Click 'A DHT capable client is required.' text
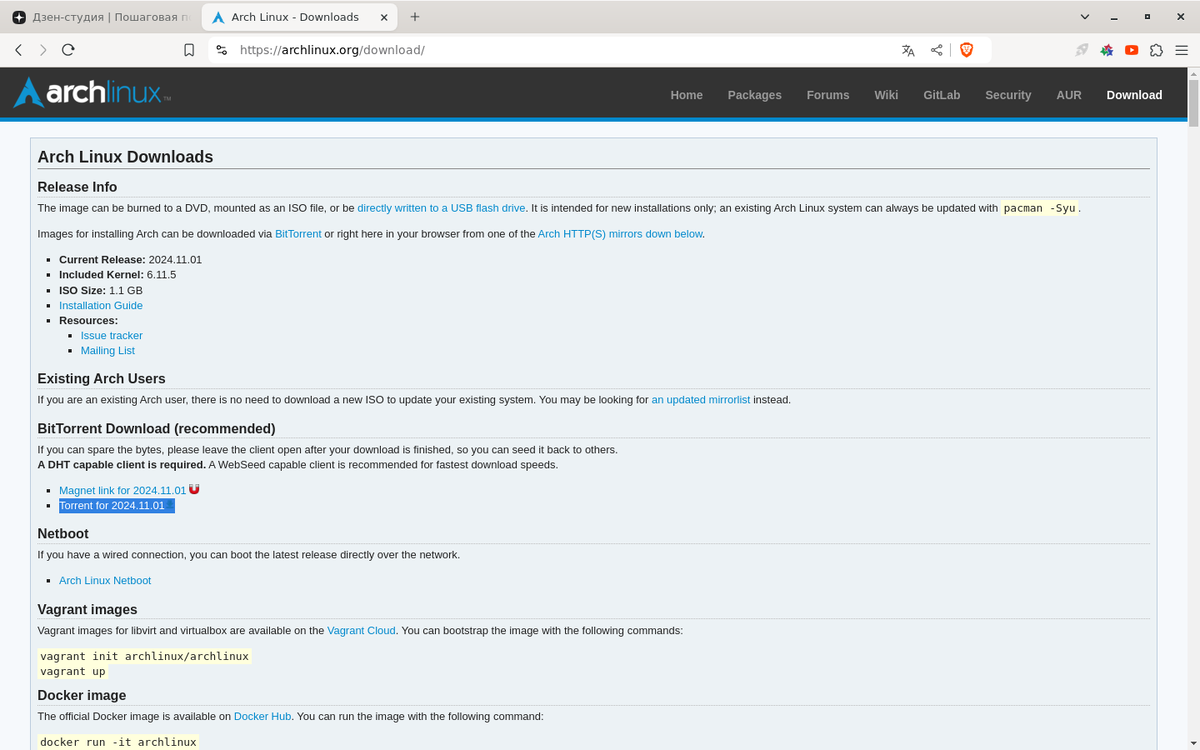This screenshot has width=1200, height=750. (121, 465)
